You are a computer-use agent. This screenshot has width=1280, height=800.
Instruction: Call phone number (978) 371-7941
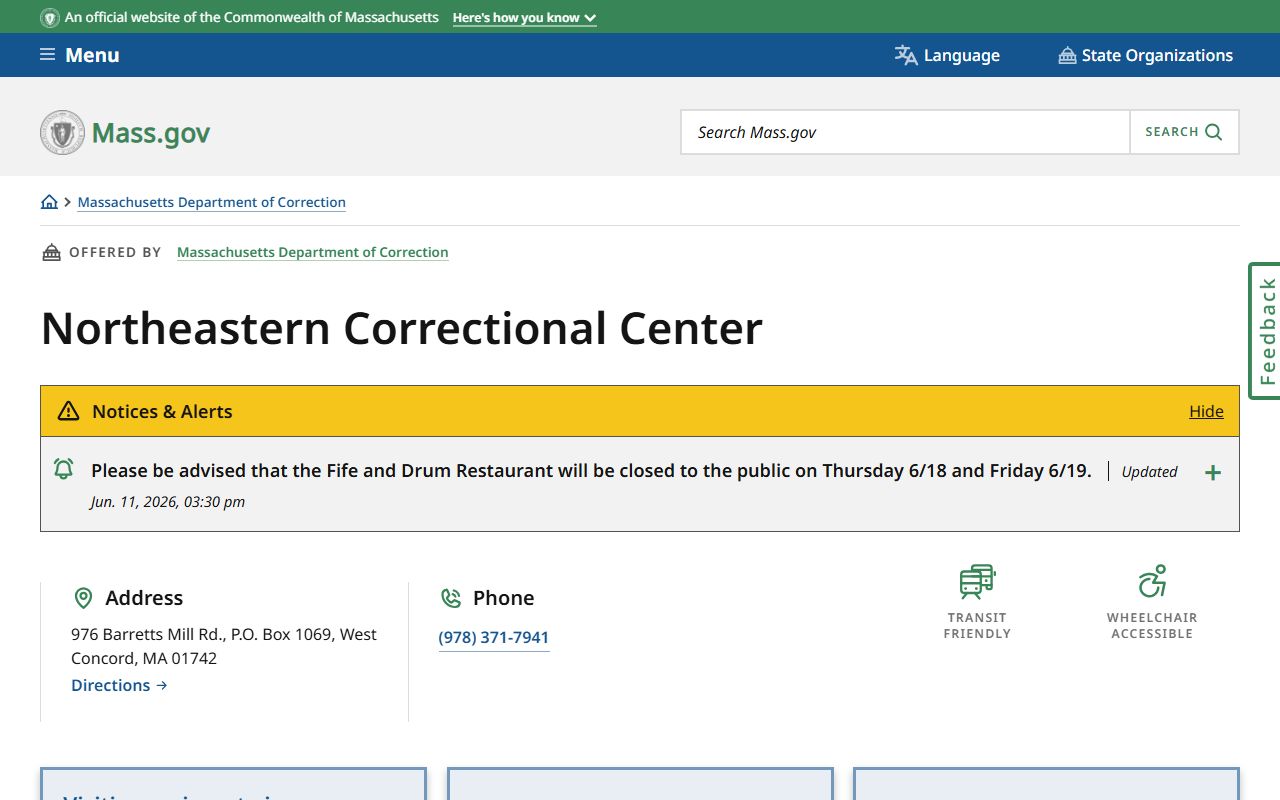[x=494, y=638]
